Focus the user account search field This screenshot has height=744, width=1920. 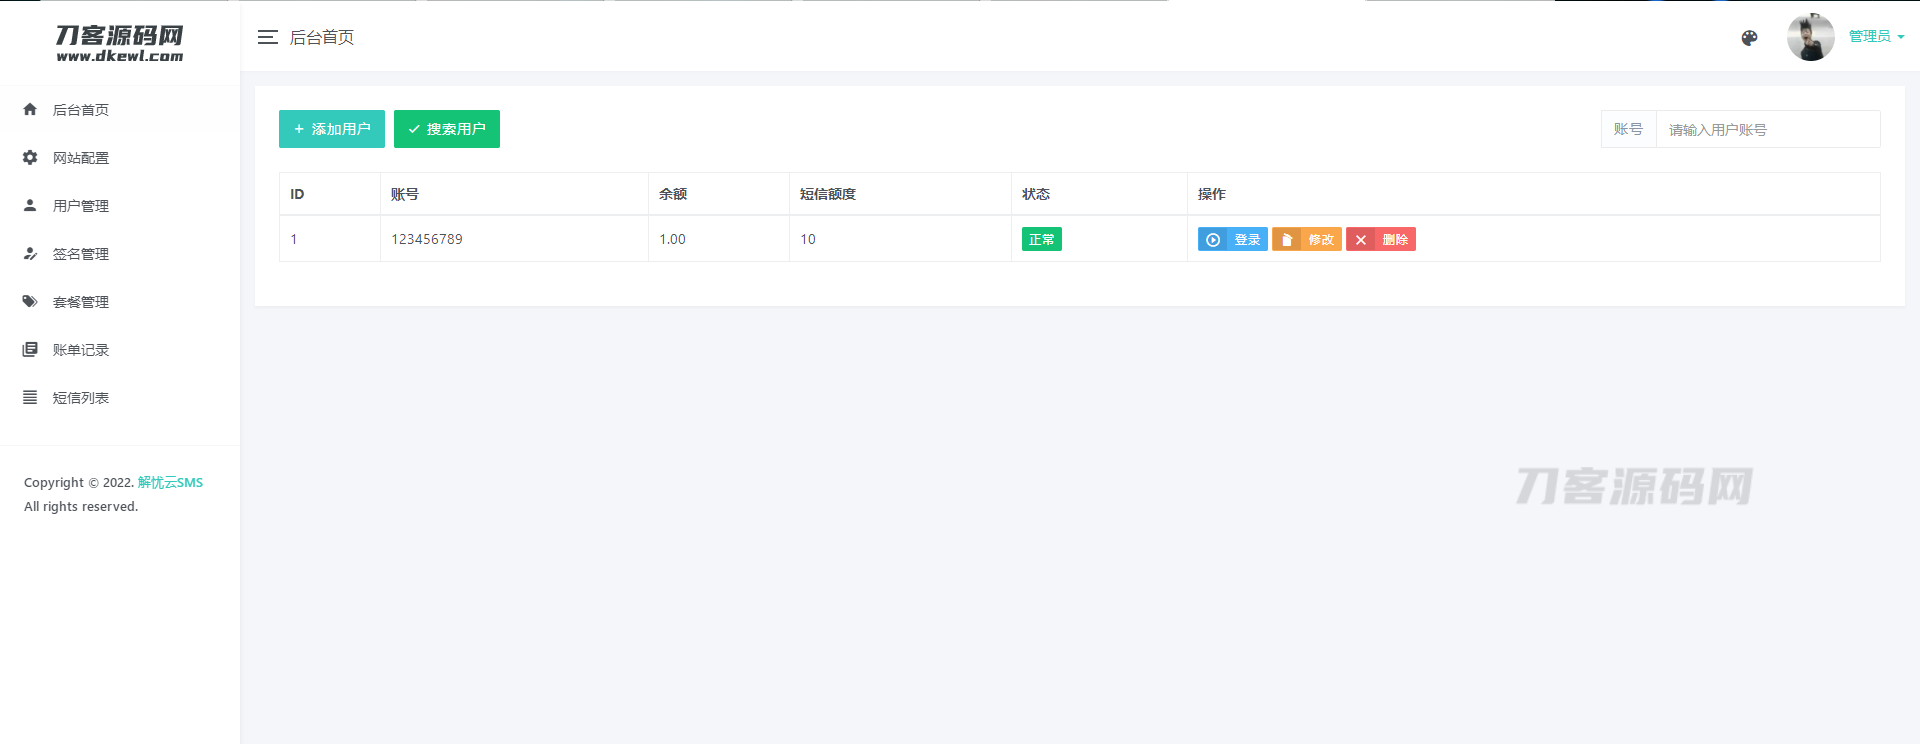coord(1767,129)
